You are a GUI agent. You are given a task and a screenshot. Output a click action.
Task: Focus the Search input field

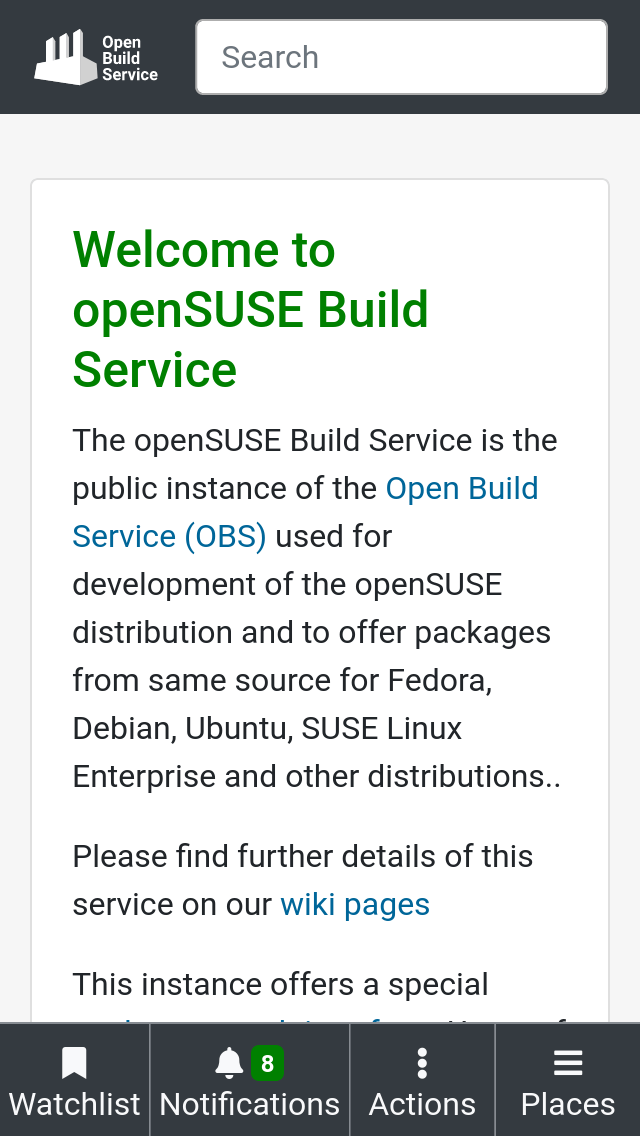401,57
